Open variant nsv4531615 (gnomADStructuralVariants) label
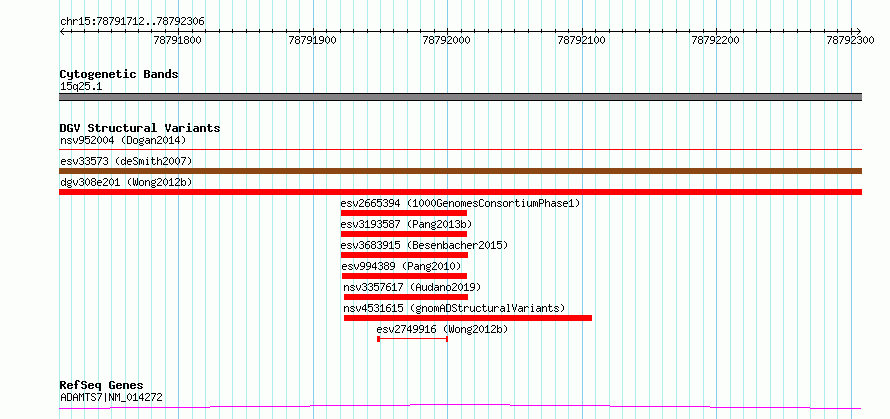This screenshot has height=419, width=890. click(x=455, y=308)
